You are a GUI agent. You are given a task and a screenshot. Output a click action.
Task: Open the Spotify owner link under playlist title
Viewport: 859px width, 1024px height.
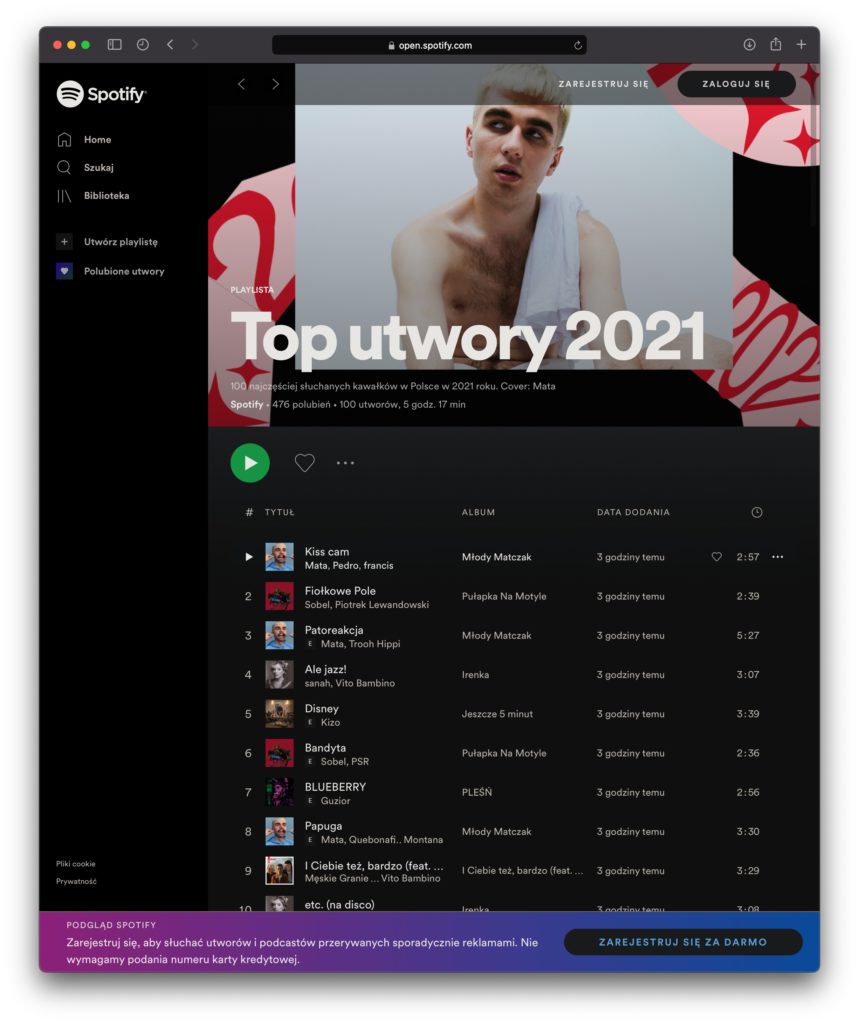(246, 404)
